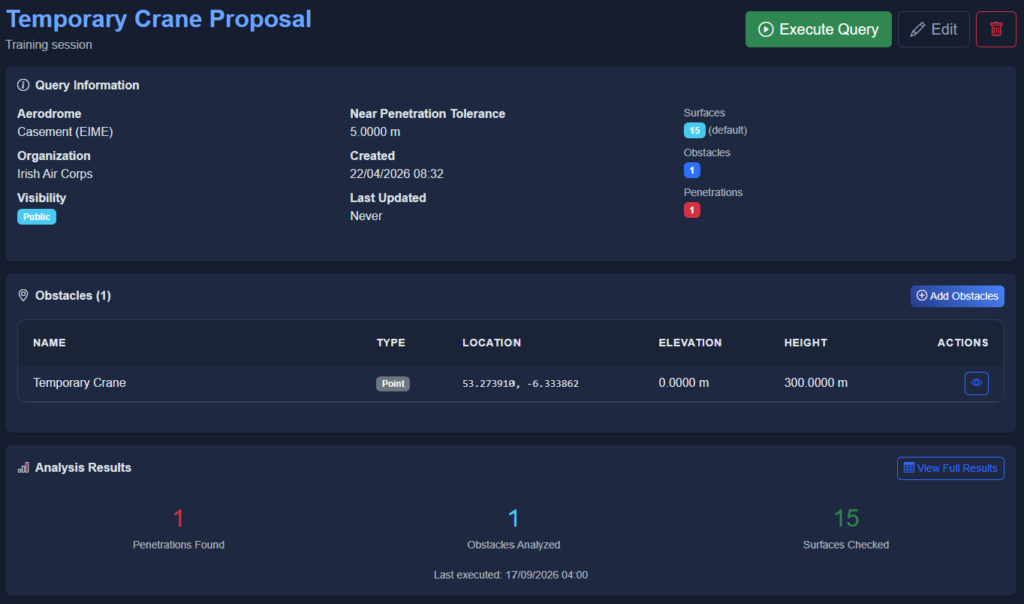Click the Obstacles location pin icon
The image size is (1024, 604).
(23, 295)
